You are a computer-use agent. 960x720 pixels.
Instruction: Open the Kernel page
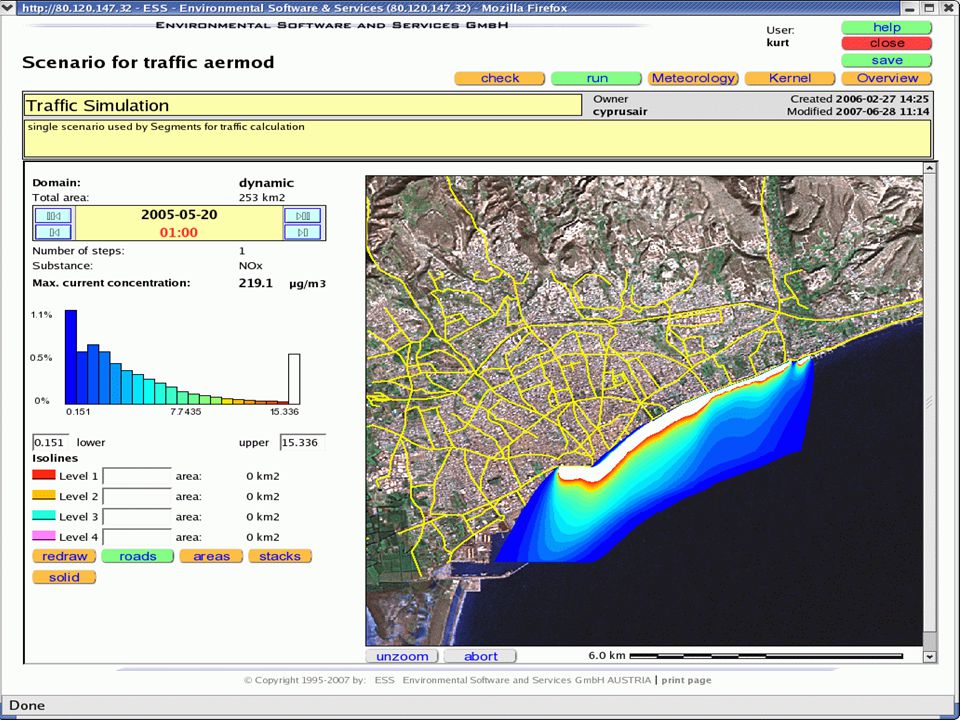pos(790,78)
